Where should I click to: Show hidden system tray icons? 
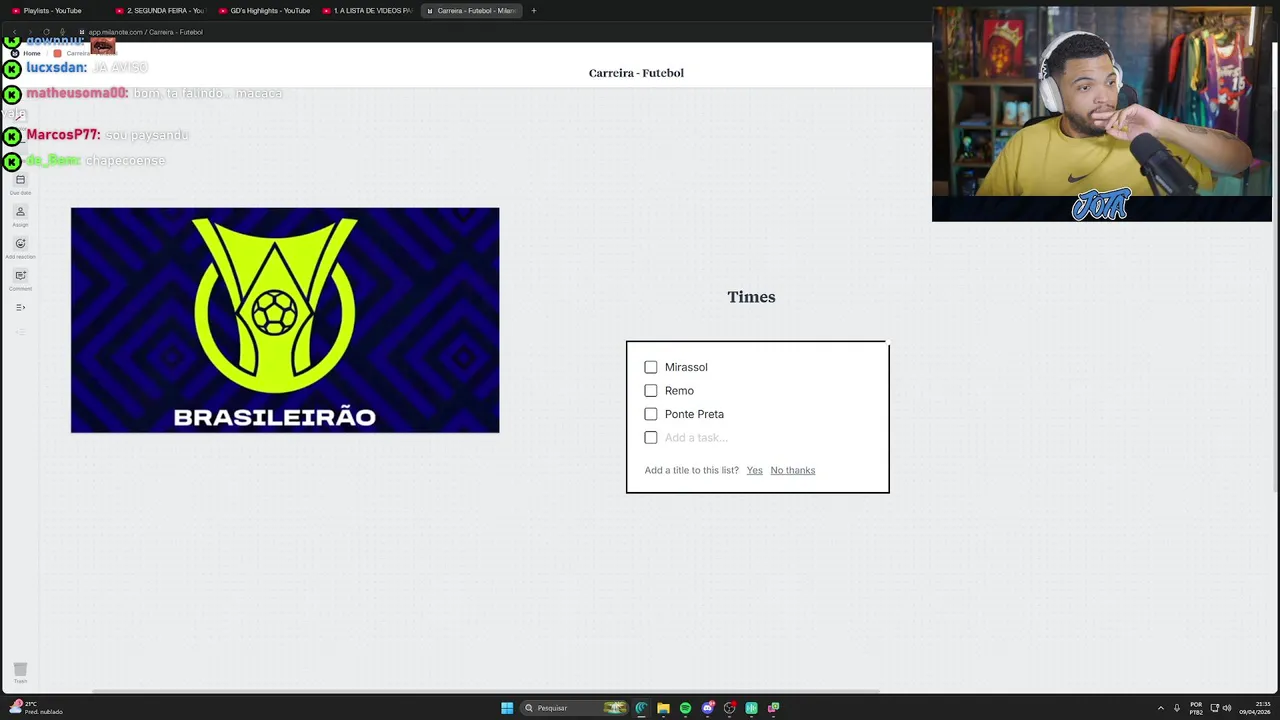coord(1161,708)
